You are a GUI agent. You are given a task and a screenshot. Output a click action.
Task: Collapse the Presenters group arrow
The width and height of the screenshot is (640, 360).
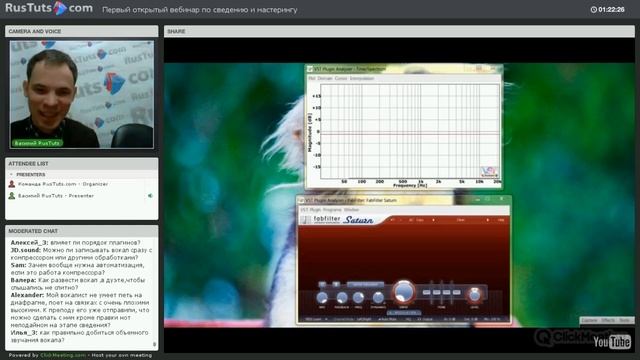pos(11,174)
